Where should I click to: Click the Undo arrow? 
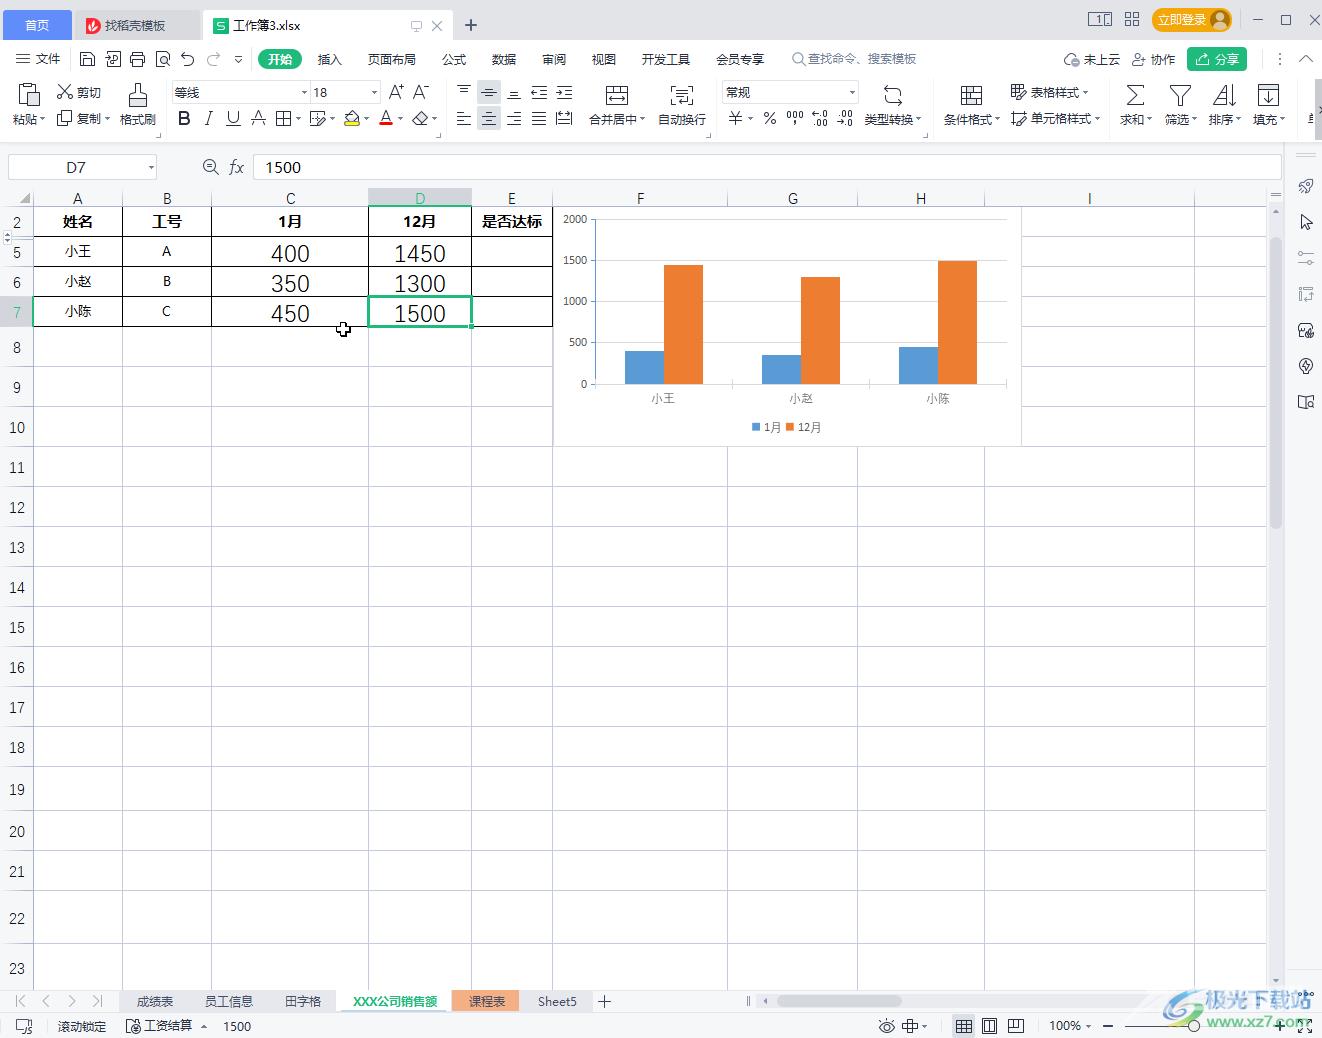pyautogui.click(x=188, y=59)
